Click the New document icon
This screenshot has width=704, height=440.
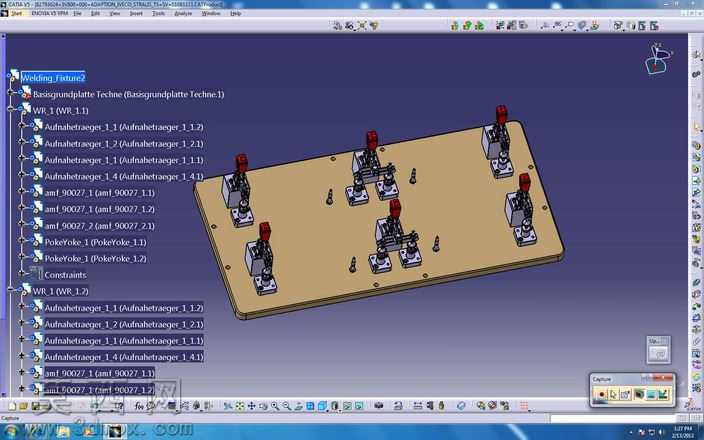(12, 406)
